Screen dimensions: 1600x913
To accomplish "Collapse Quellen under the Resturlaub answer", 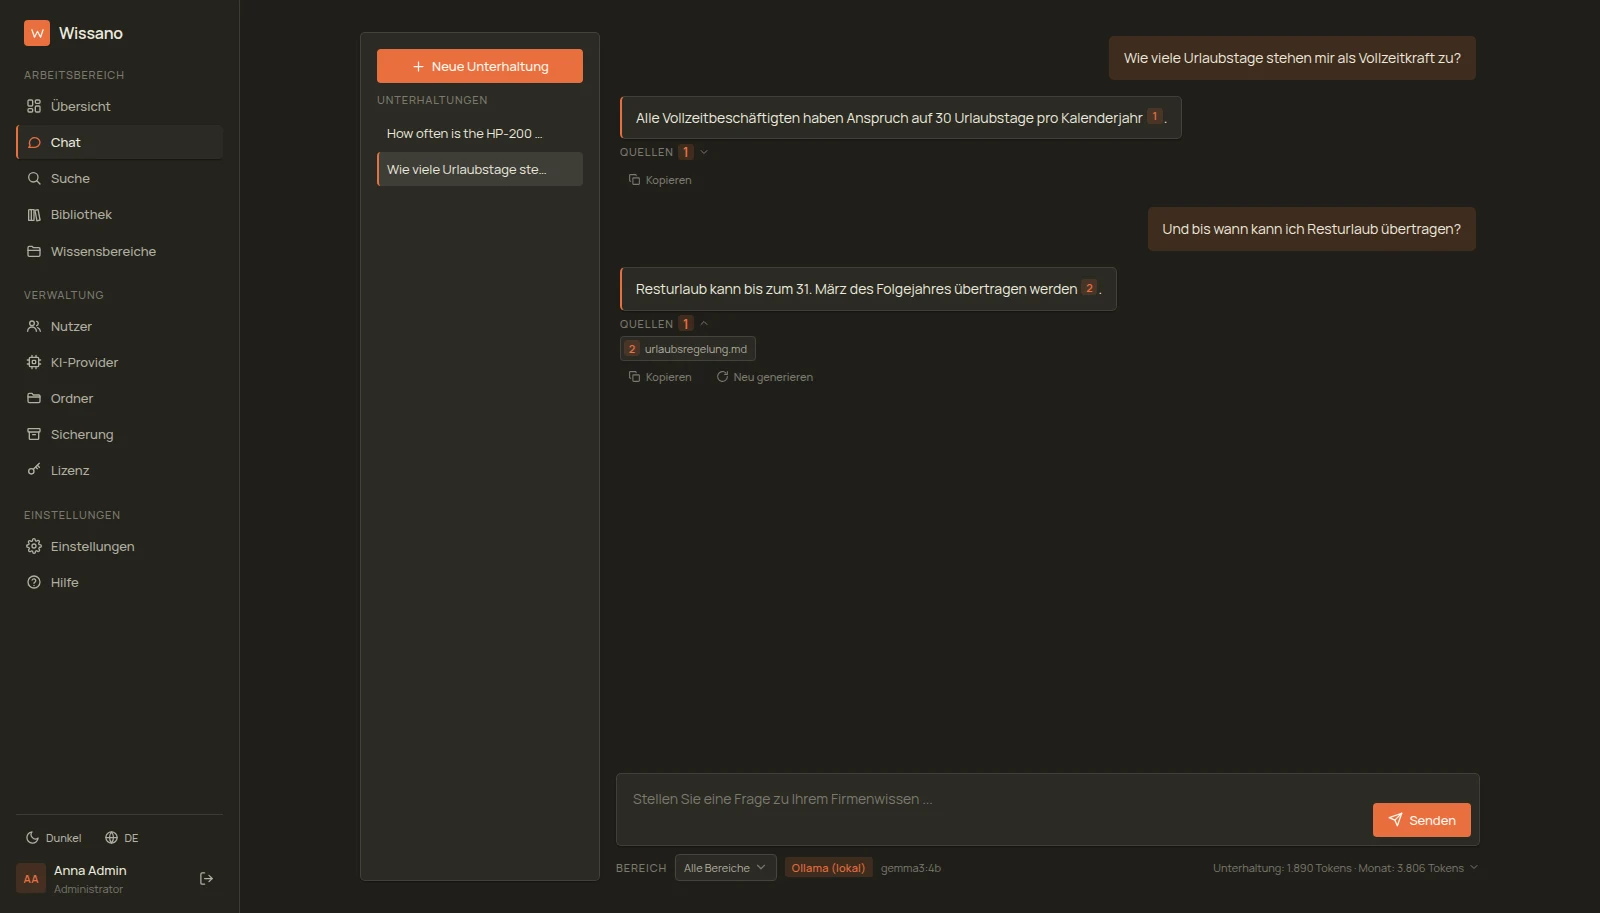I will click(x=664, y=324).
